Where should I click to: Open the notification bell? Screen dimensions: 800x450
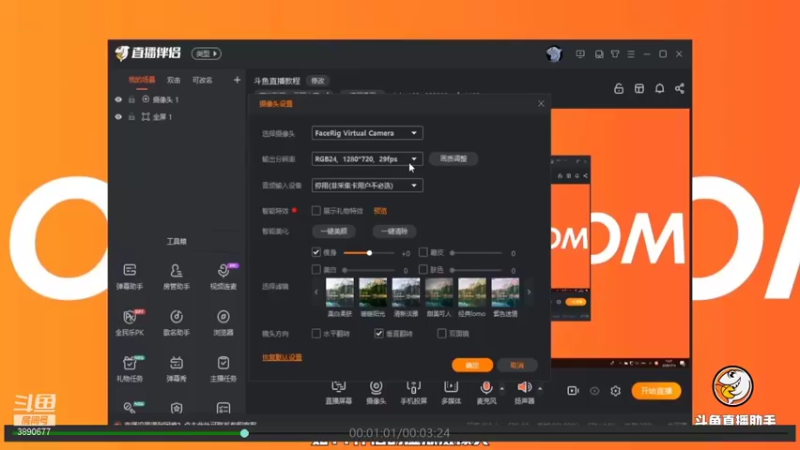tap(659, 88)
